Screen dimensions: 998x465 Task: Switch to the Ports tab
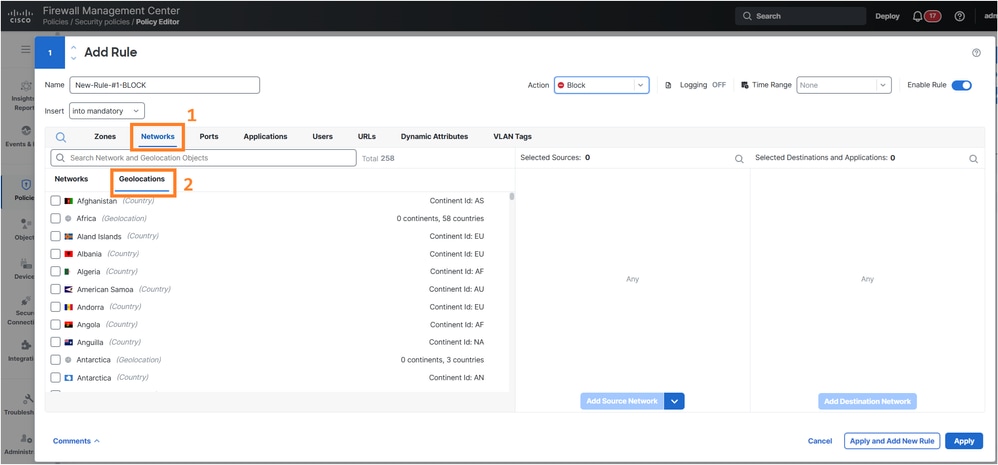tap(209, 137)
